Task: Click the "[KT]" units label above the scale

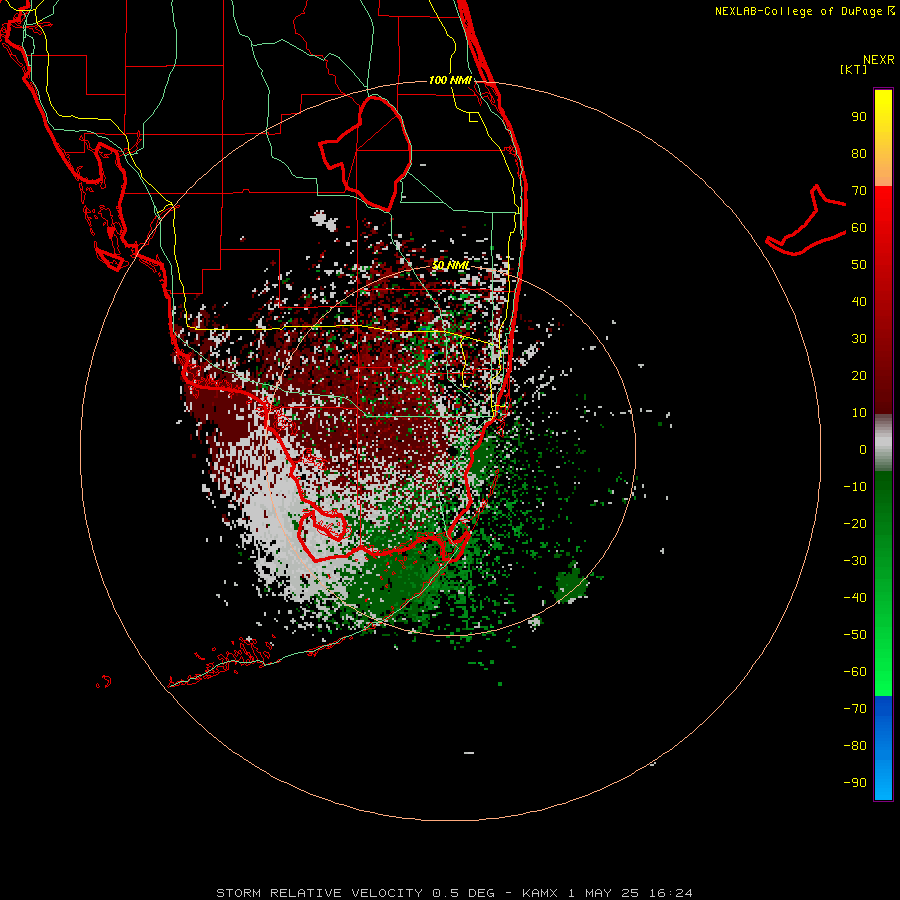Action: tap(854, 69)
